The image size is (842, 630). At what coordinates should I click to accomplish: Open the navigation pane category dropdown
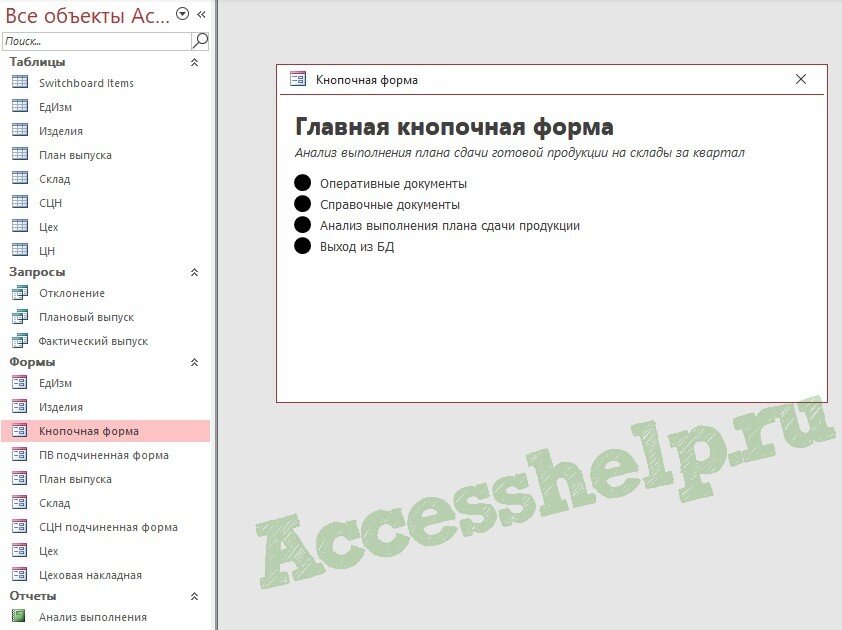(x=183, y=15)
